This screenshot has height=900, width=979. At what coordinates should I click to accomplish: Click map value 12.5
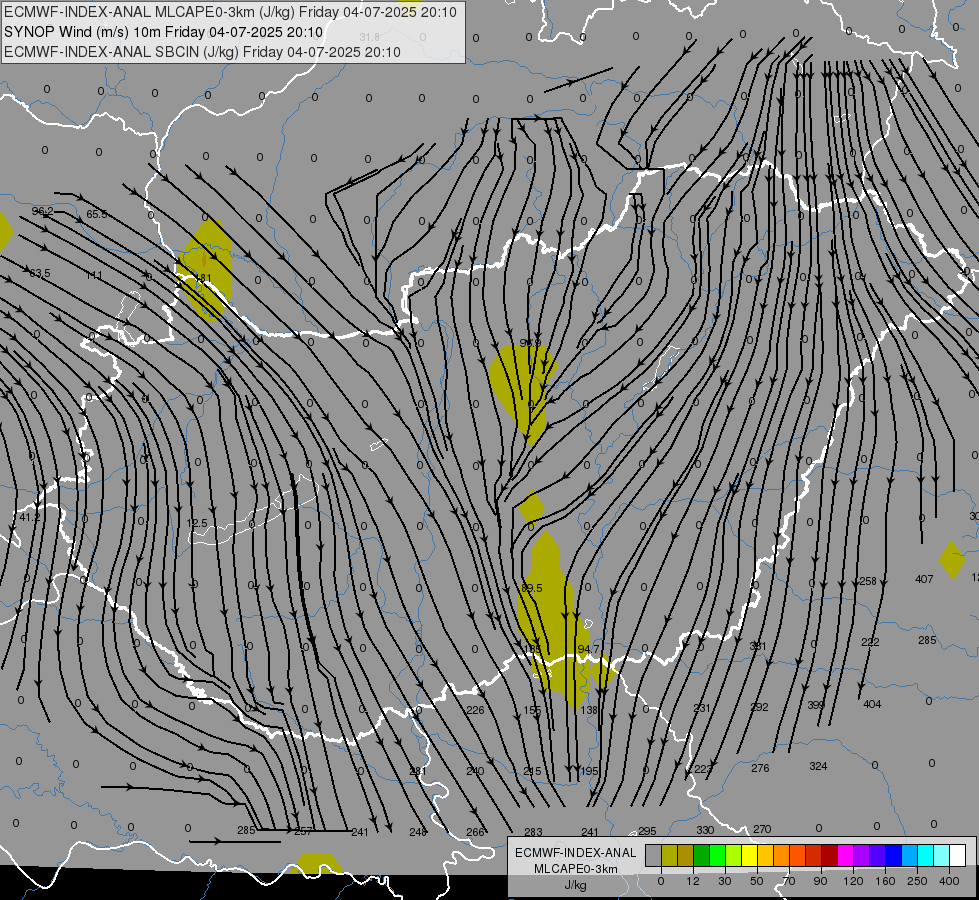[x=197, y=523]
